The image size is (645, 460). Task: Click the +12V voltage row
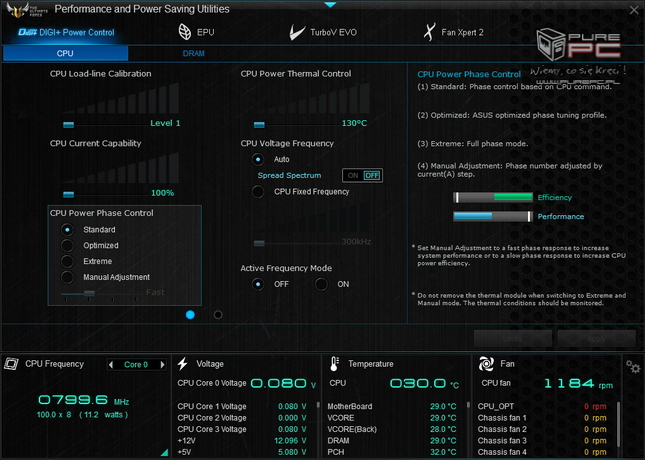(242, 441)
